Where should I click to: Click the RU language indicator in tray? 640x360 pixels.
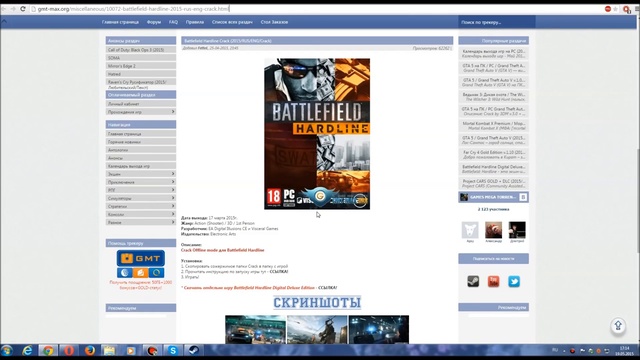point(555,350)
